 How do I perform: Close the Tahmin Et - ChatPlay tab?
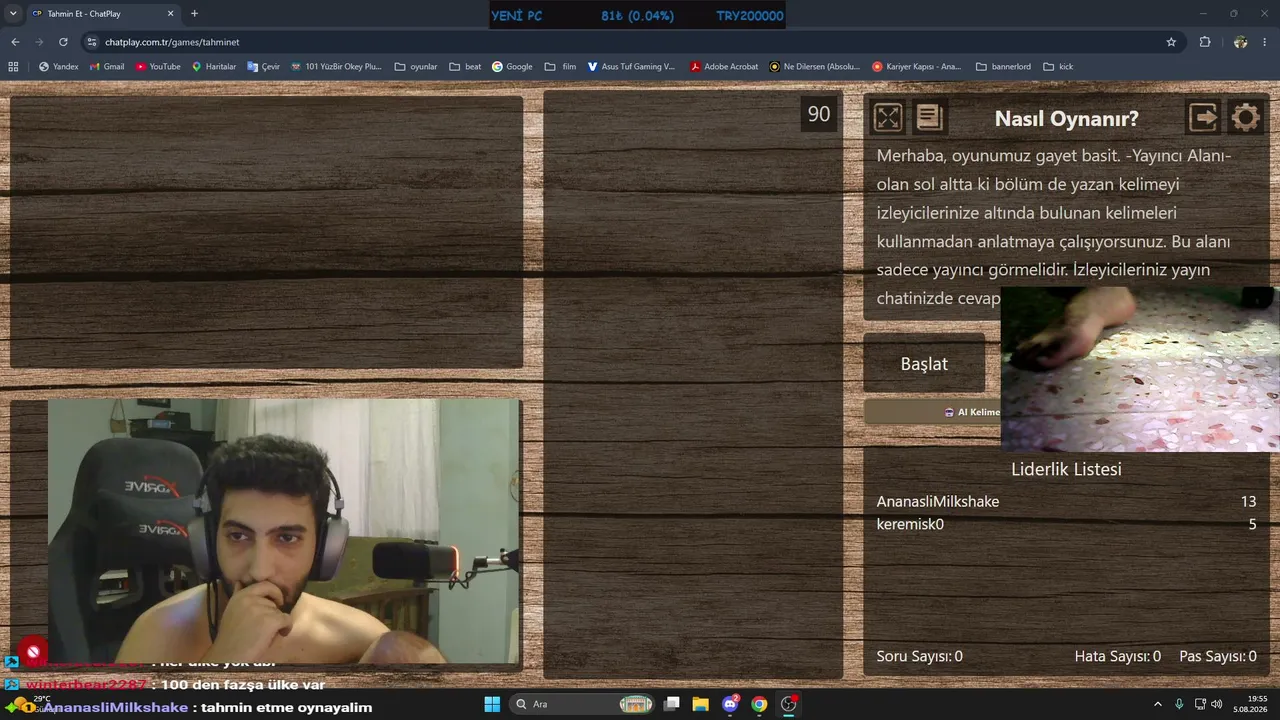[170, 14]
